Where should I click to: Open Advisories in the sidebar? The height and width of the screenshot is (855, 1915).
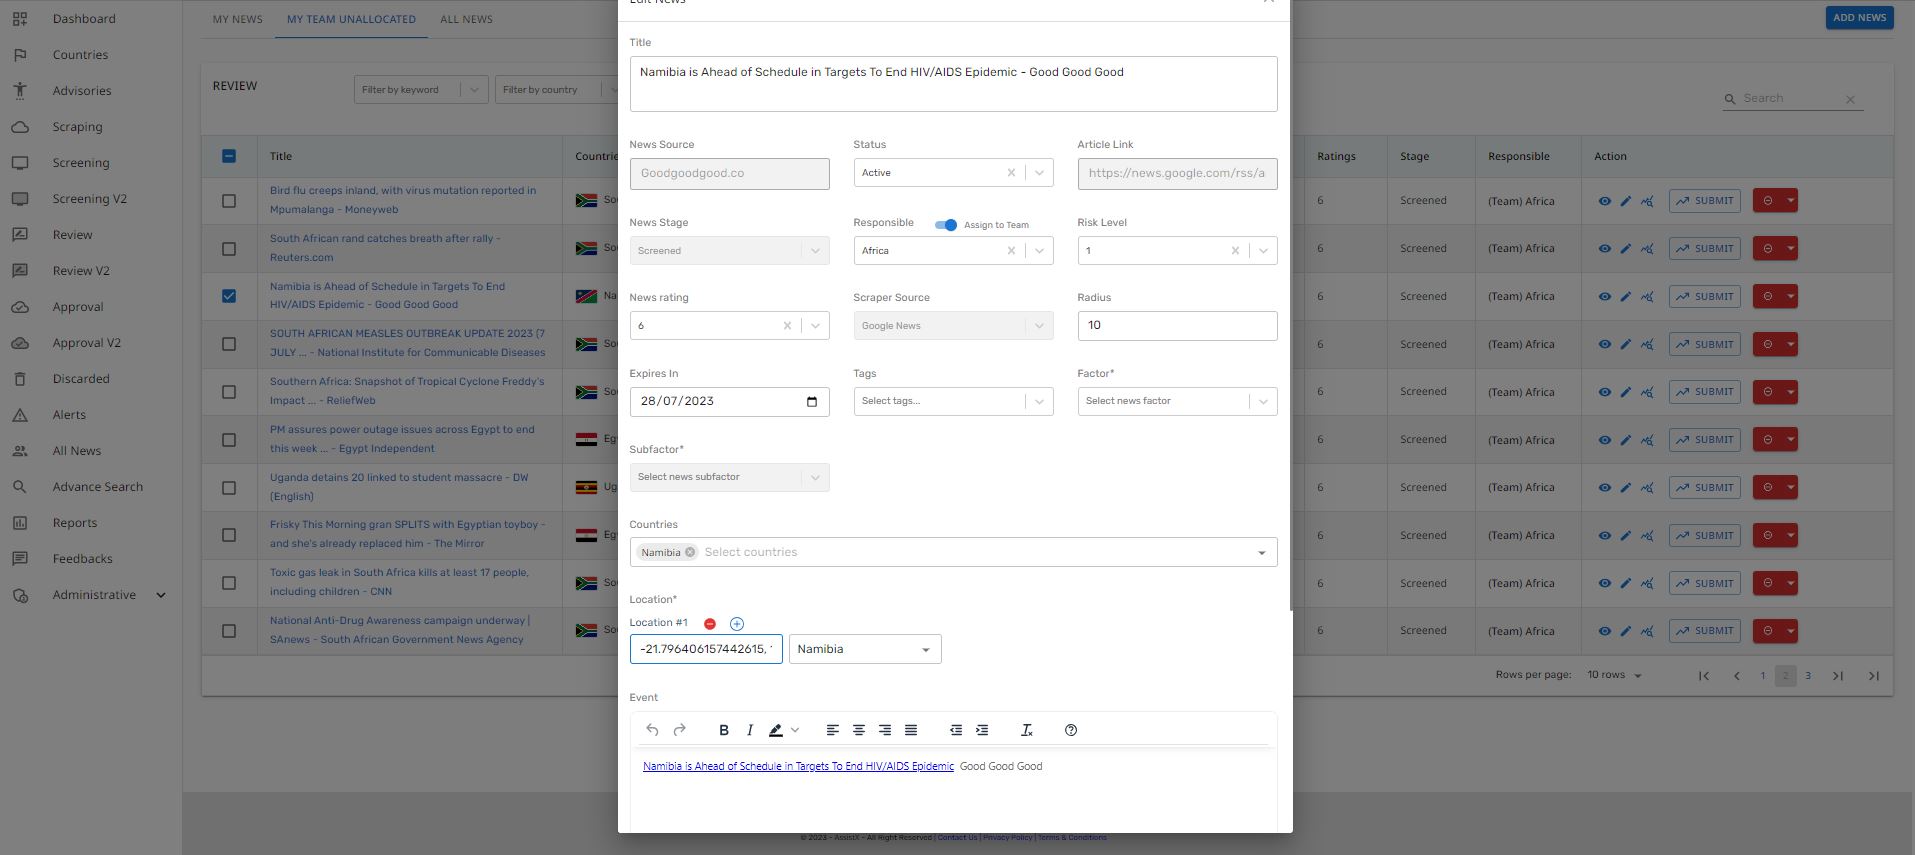(82, 91)
